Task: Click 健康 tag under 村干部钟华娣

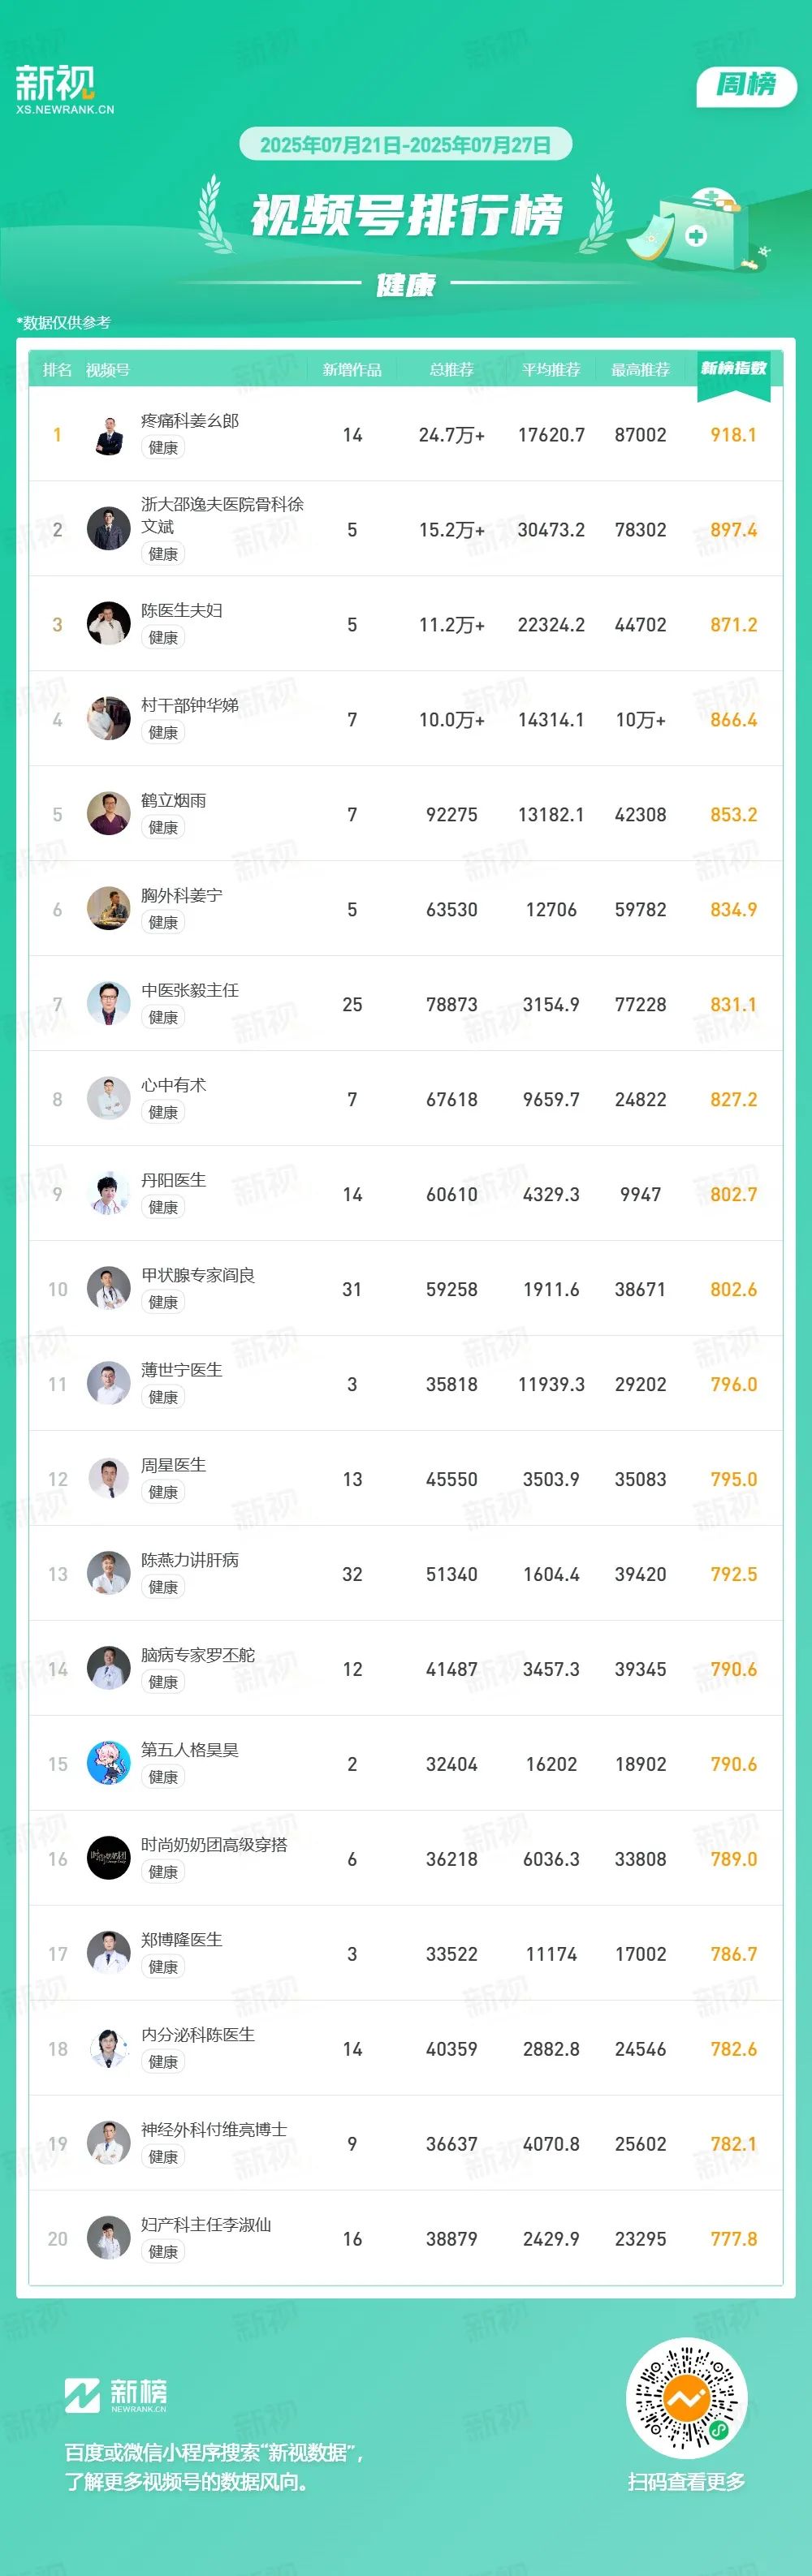Action: pos(163,733)
